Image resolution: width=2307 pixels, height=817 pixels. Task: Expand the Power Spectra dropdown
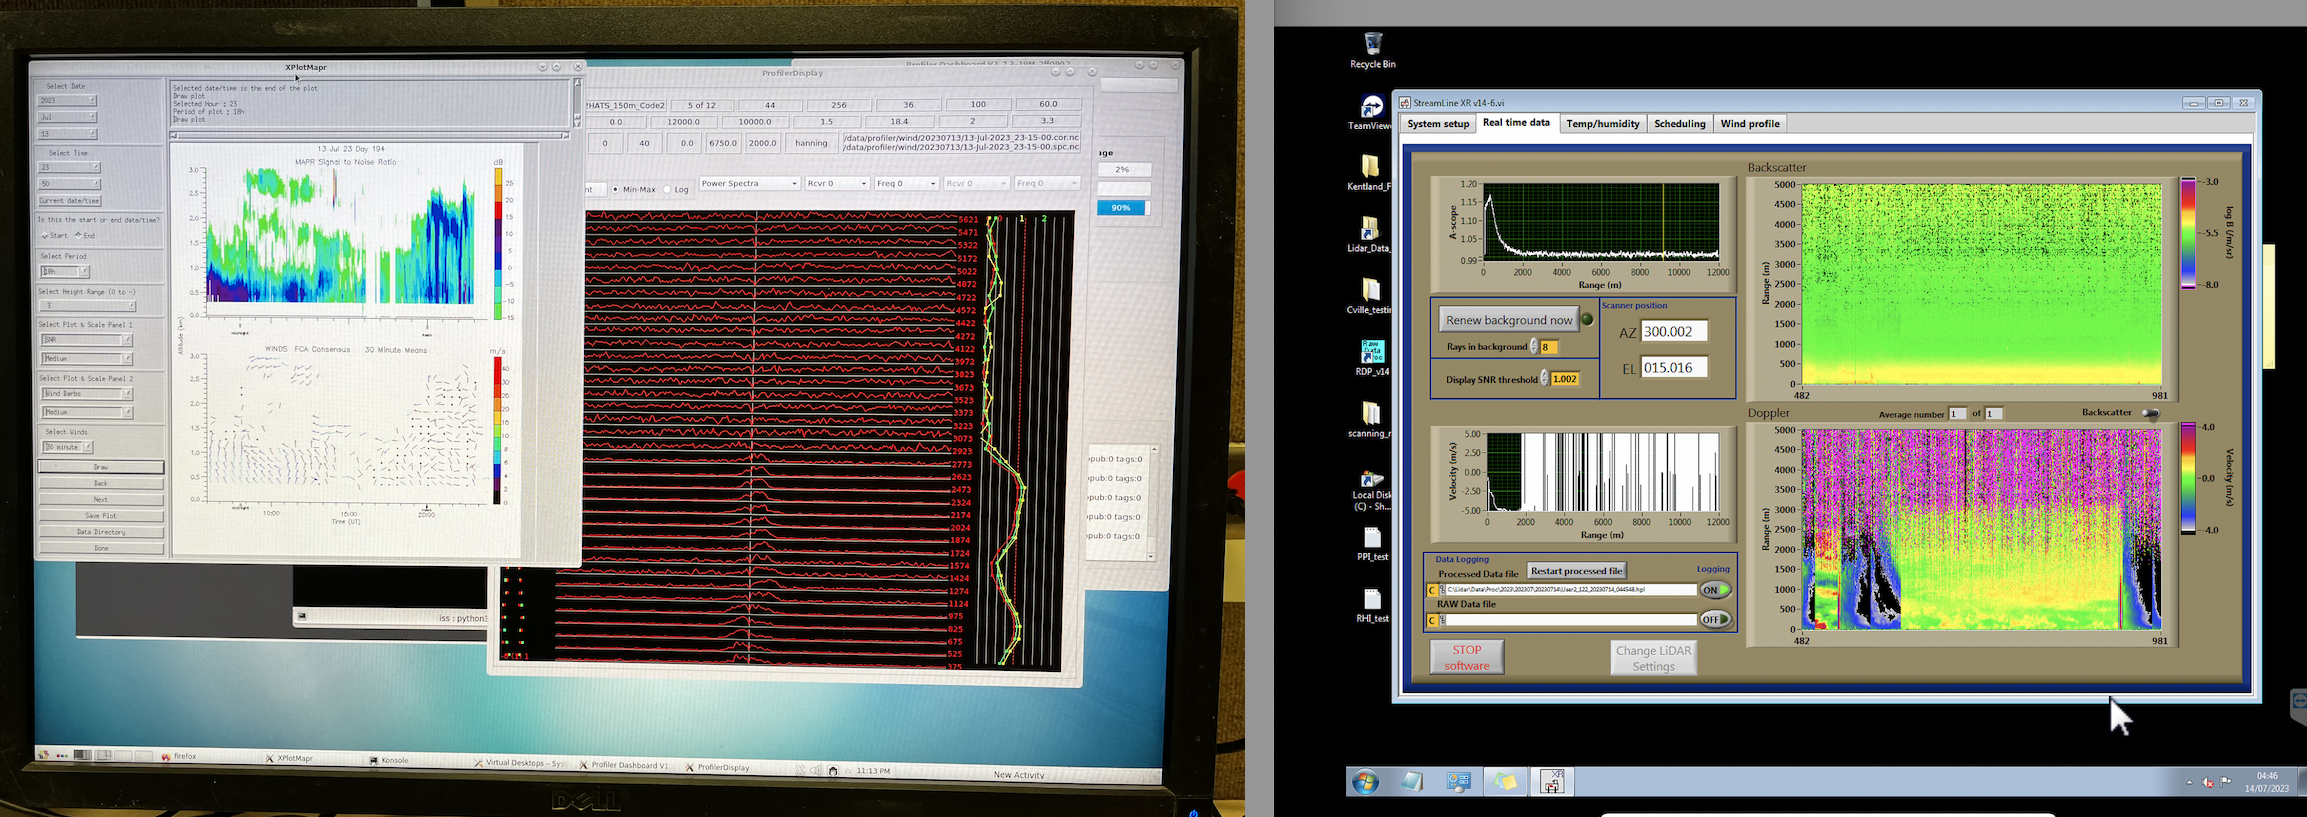749,183
